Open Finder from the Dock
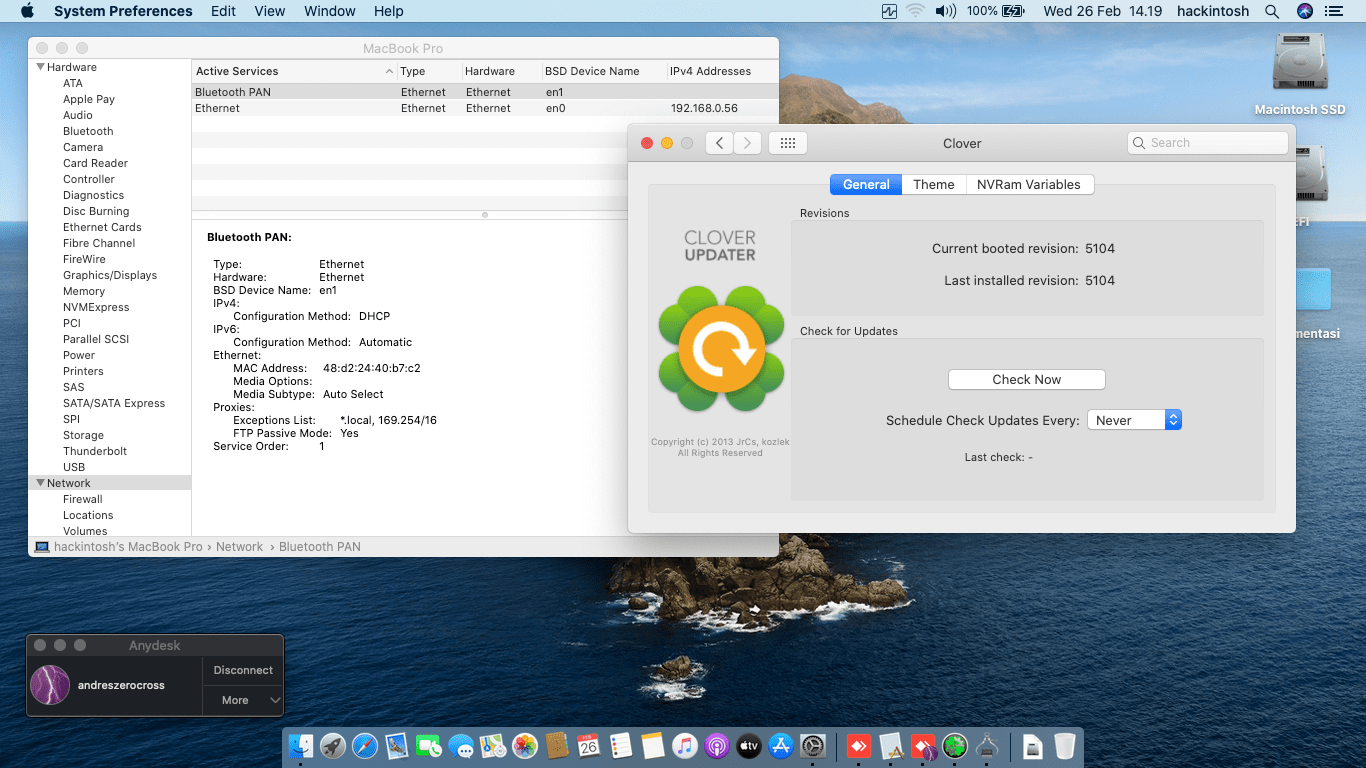 coord(301,746)
